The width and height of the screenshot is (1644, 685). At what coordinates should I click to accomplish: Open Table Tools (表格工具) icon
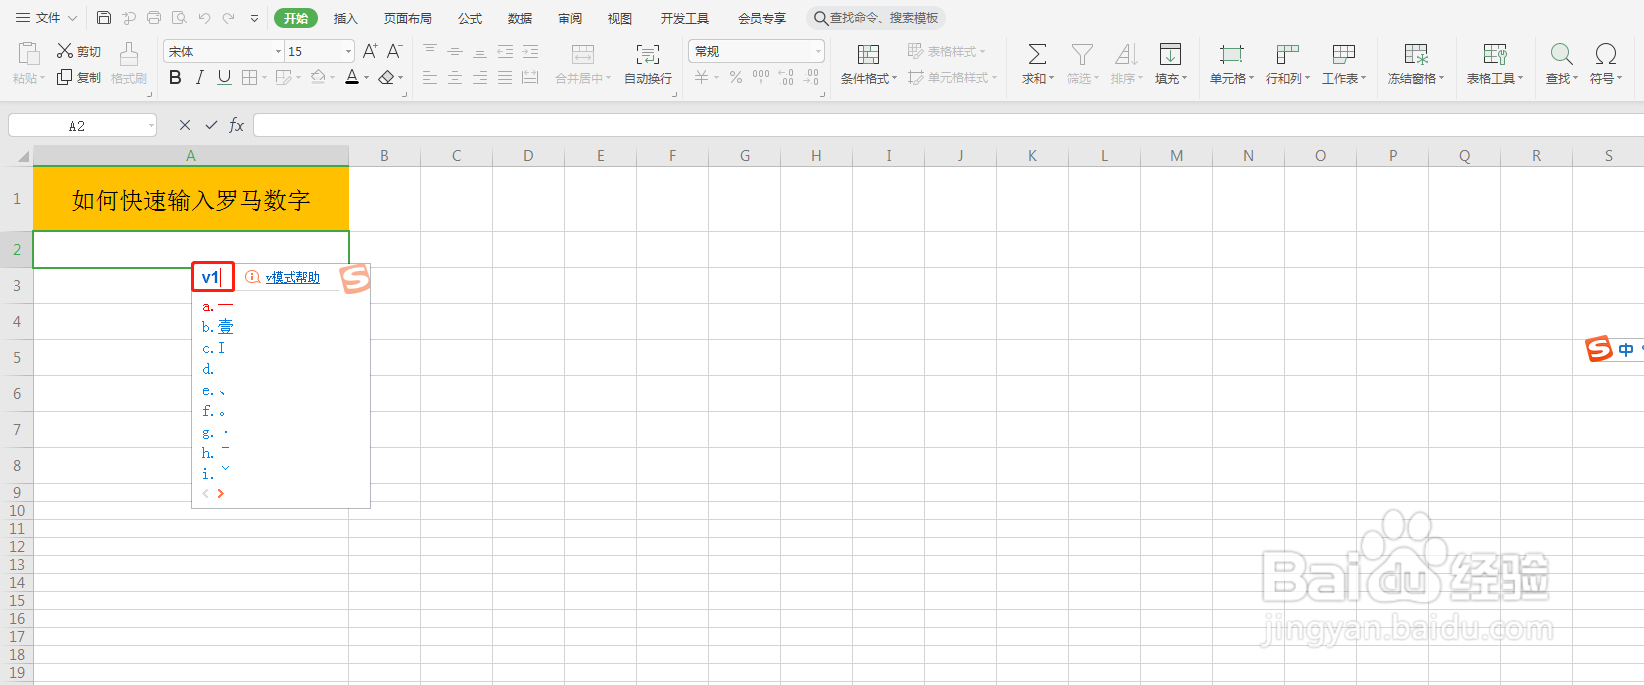(1495, 54)
